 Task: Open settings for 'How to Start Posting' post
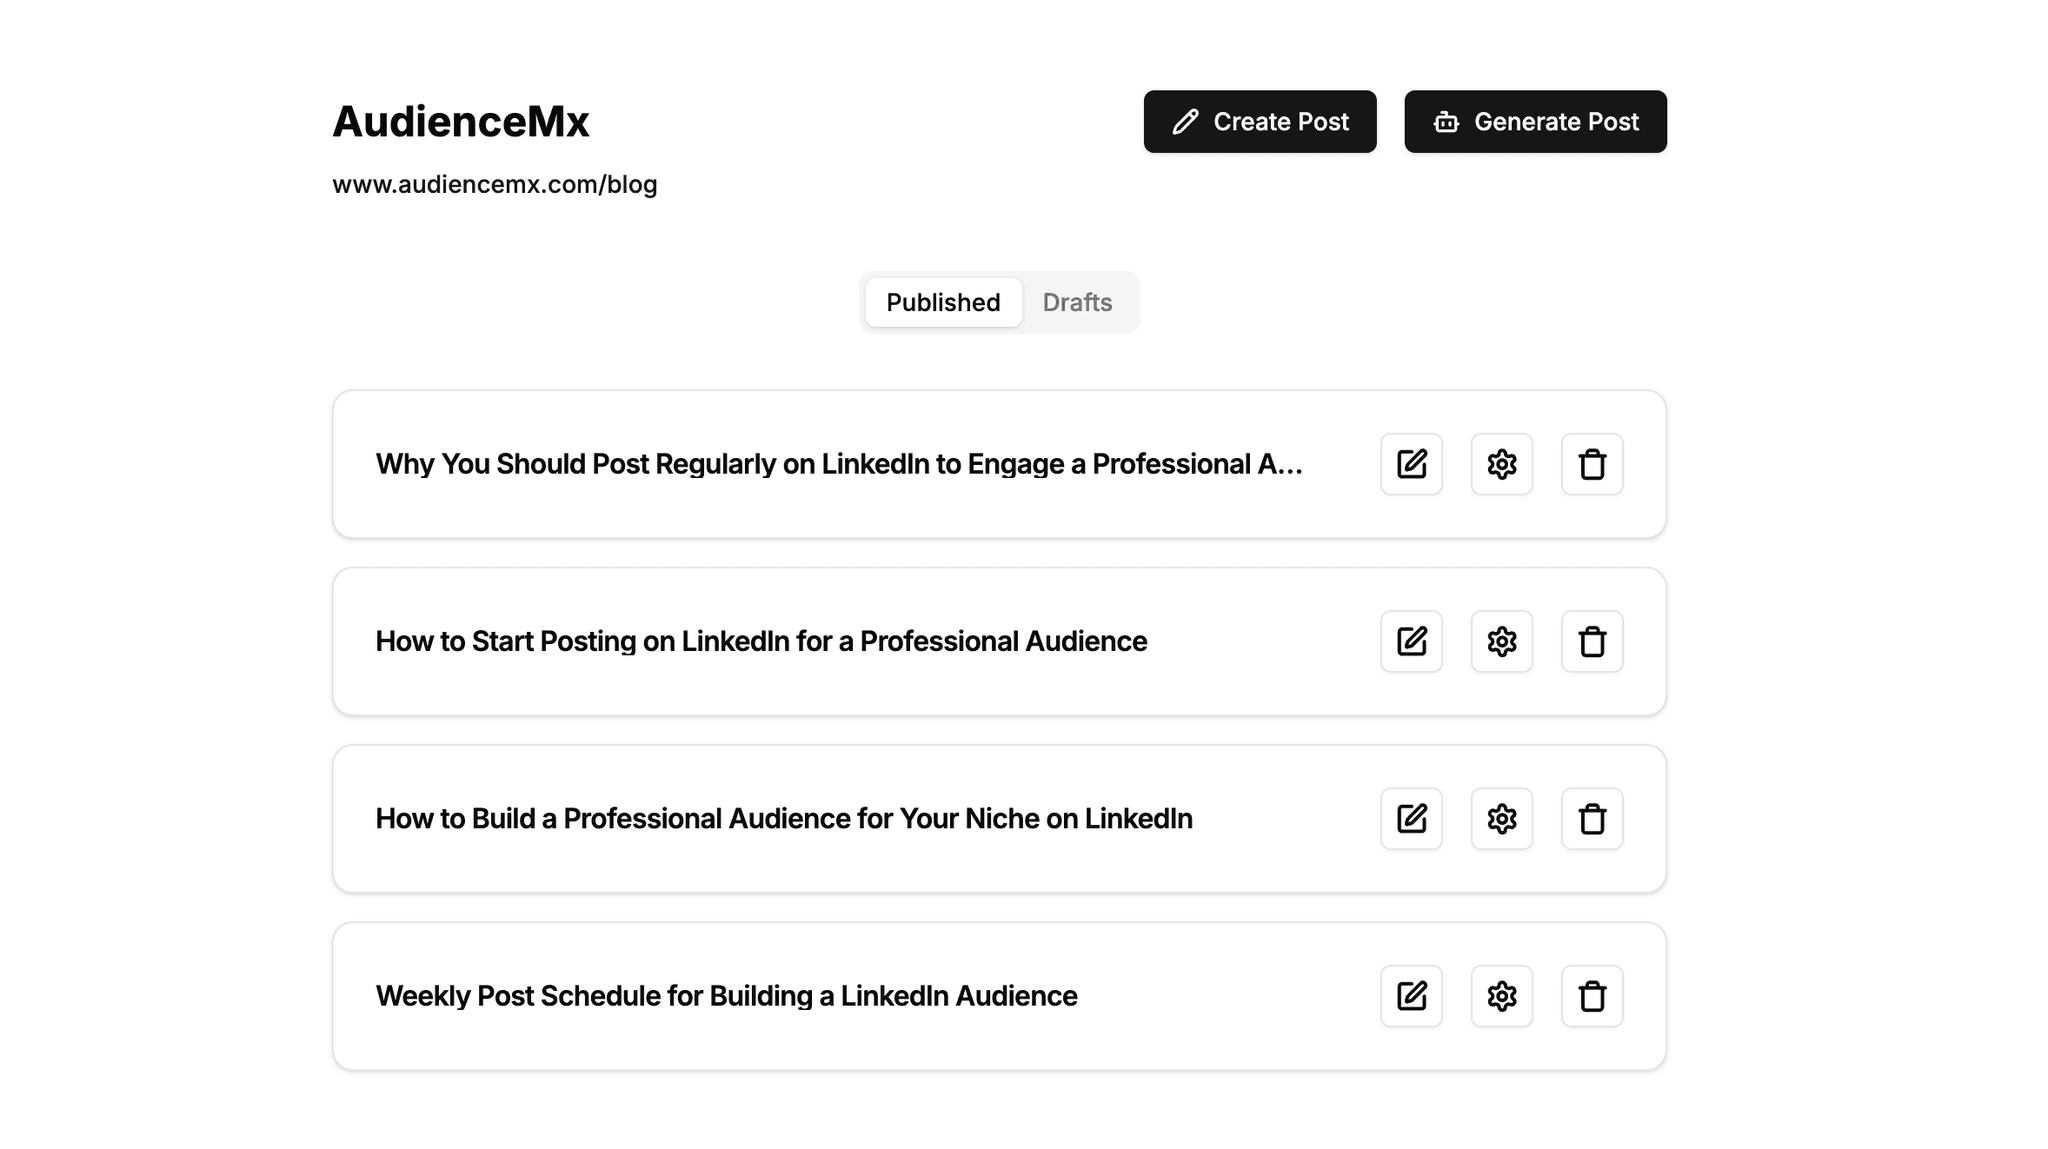pyautogui.click(x=1501, y=641)
